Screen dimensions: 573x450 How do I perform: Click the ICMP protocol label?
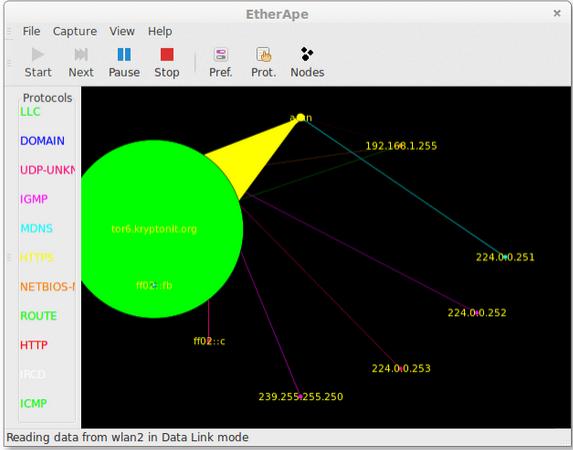point(34,404)
